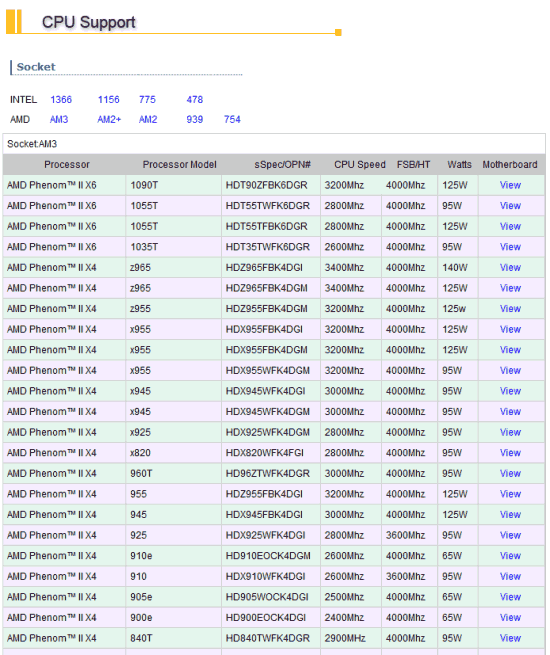
Task: View motherboards for 960T processor
Action: (x=510, y=474)
